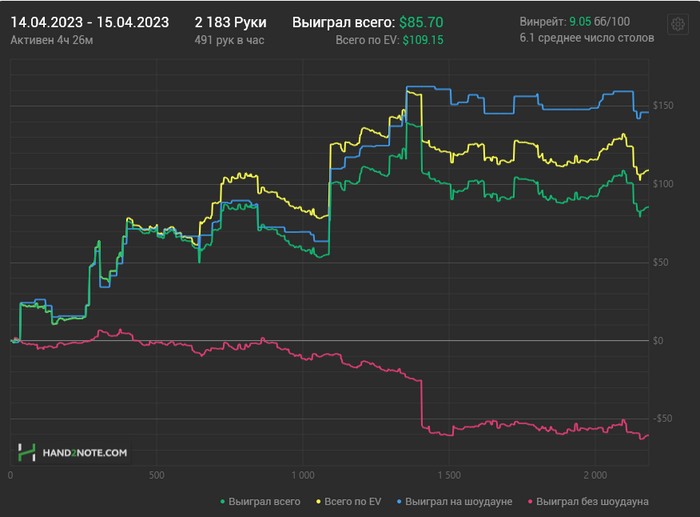Click the EV total value '$109.15'
Viewport: 700px width, 517px height.
(x=423, y=40)
